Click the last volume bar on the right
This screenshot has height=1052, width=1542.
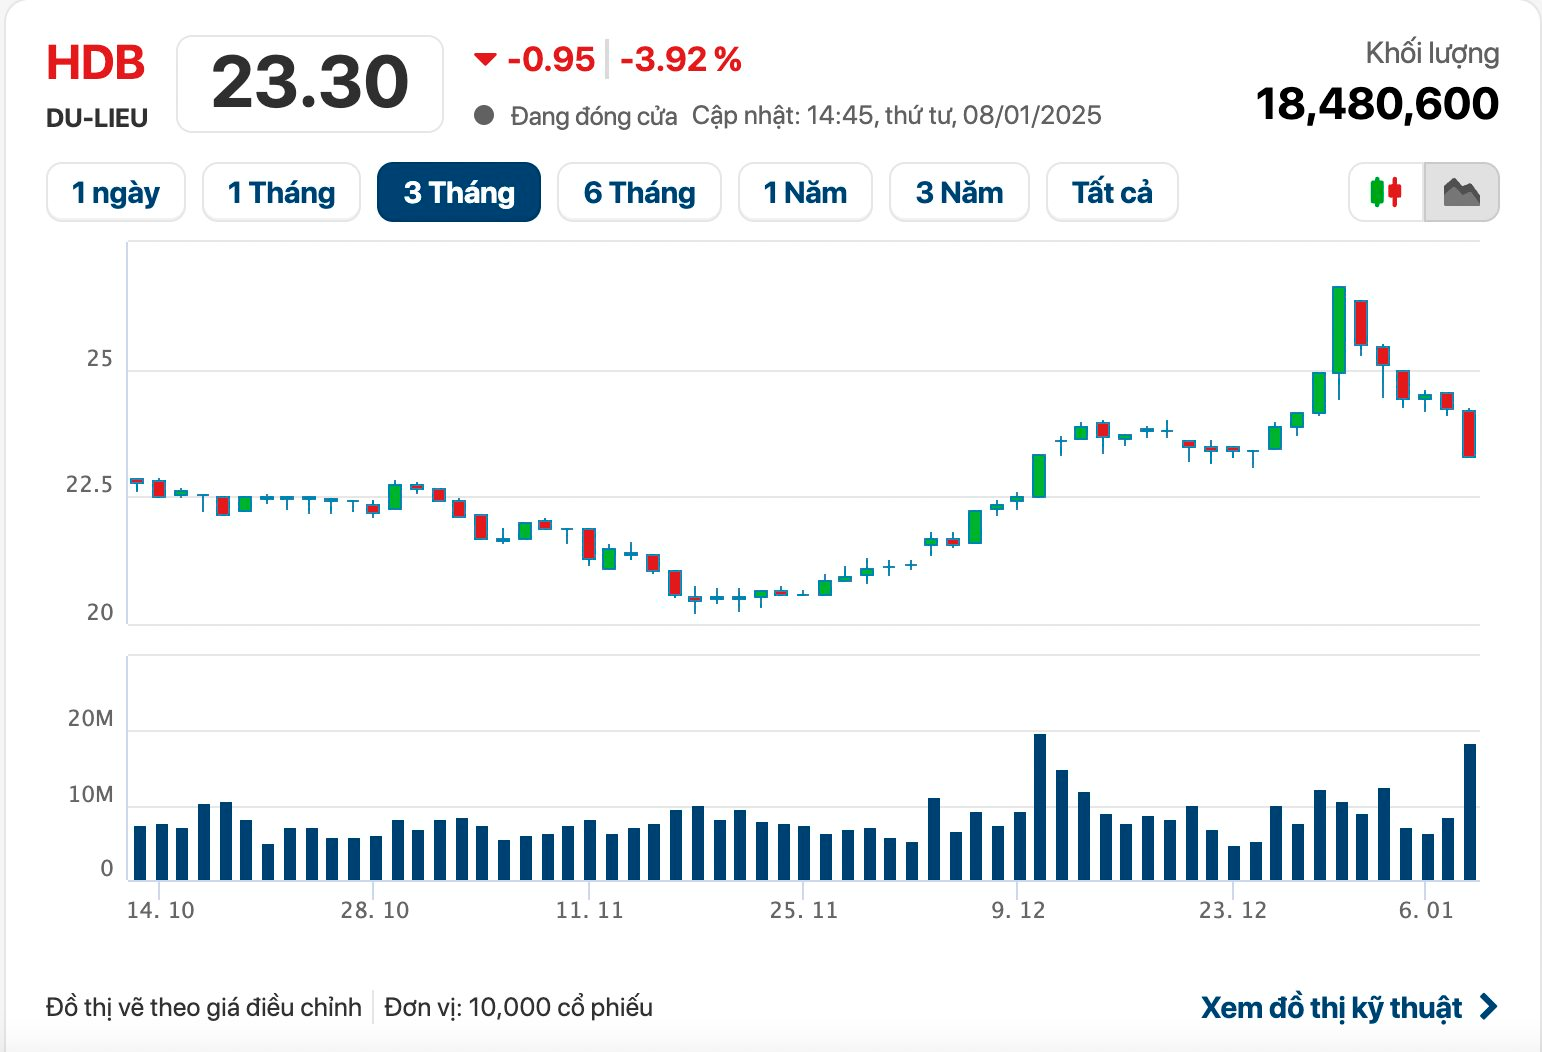click(x=1470, y=812)
